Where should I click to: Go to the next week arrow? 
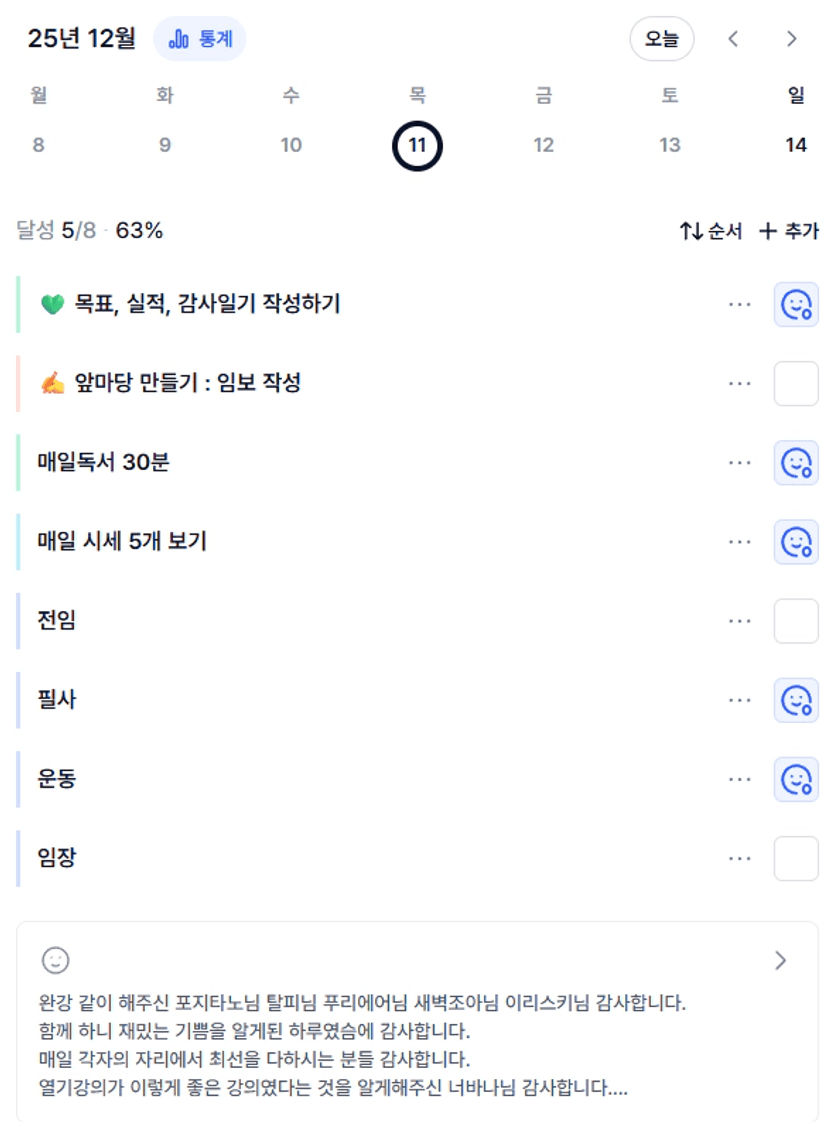[791, 39]
